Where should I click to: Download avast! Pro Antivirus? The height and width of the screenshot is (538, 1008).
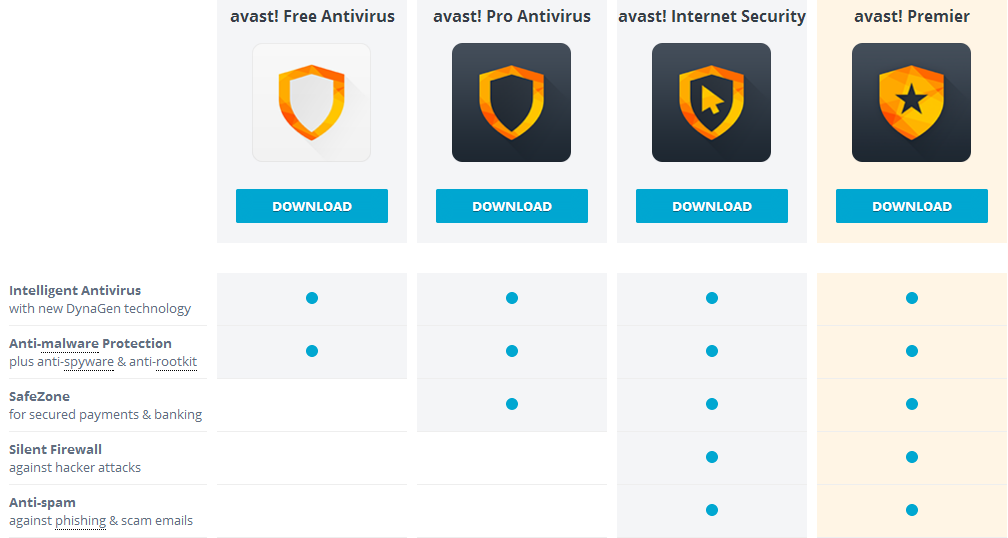(512, 206)
